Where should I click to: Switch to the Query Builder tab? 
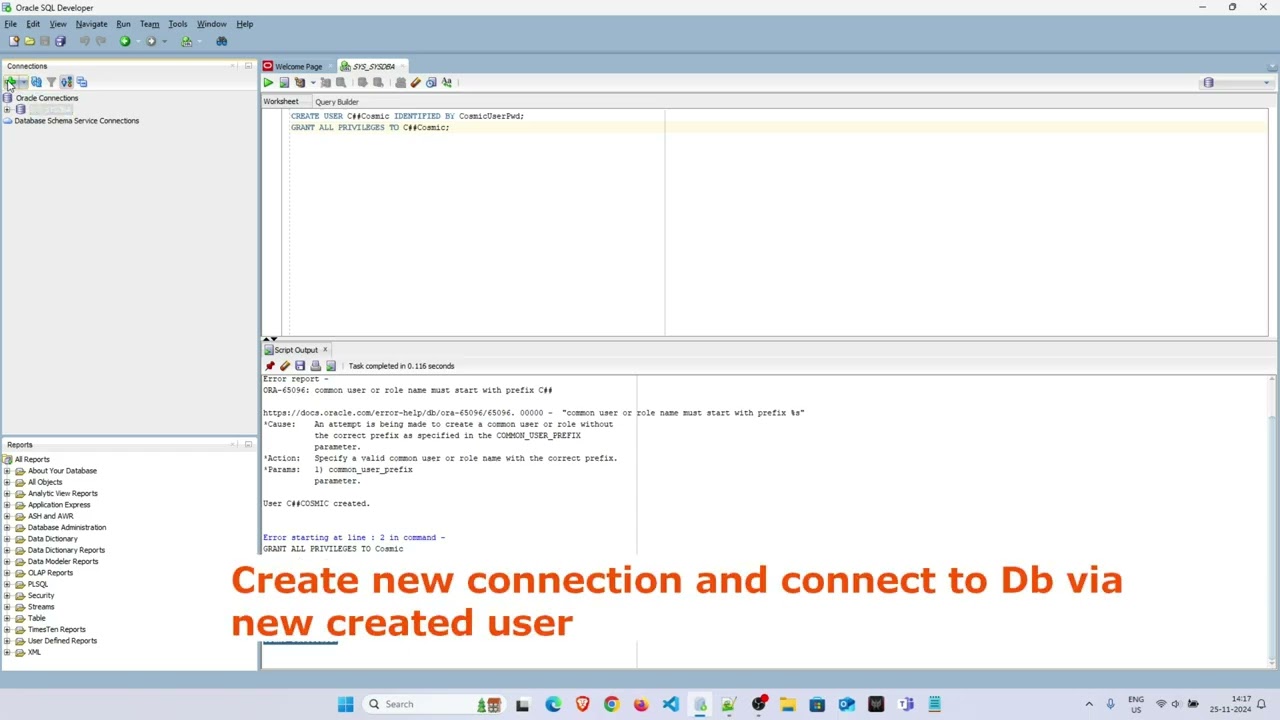point(336,102)
